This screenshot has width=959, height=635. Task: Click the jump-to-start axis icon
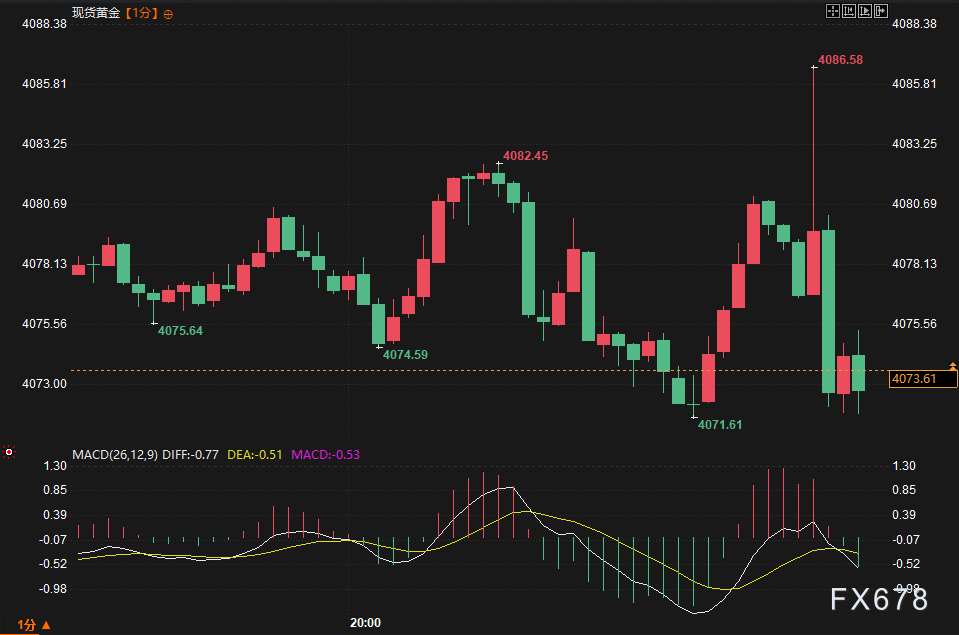tap(849, 11)
